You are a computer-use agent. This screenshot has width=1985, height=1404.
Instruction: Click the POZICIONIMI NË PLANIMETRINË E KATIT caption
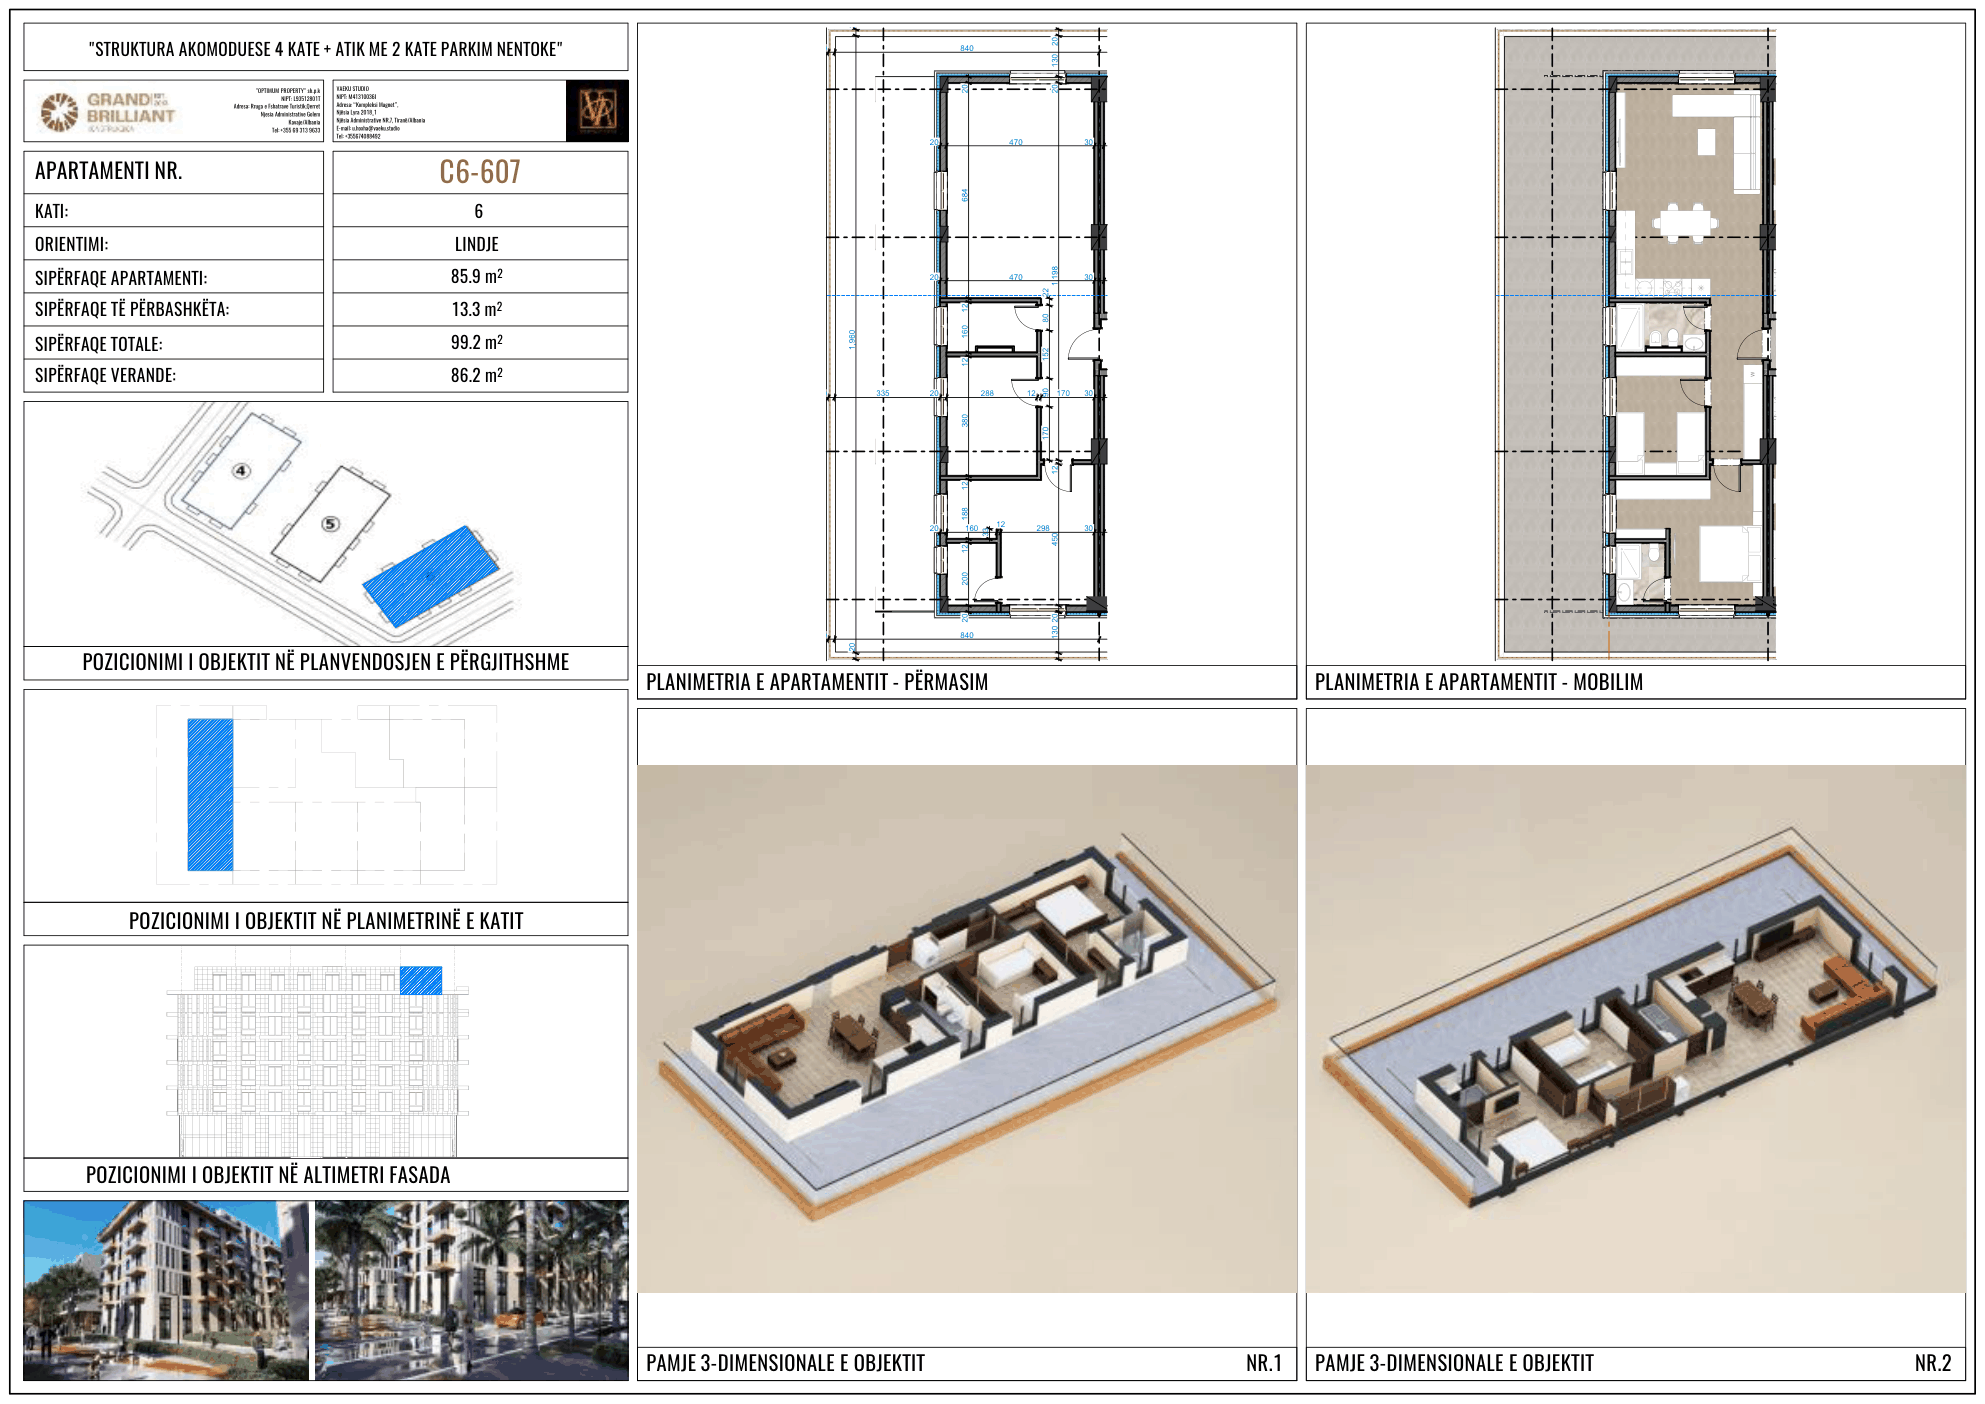pyautogui.click(x=326, y=921)
